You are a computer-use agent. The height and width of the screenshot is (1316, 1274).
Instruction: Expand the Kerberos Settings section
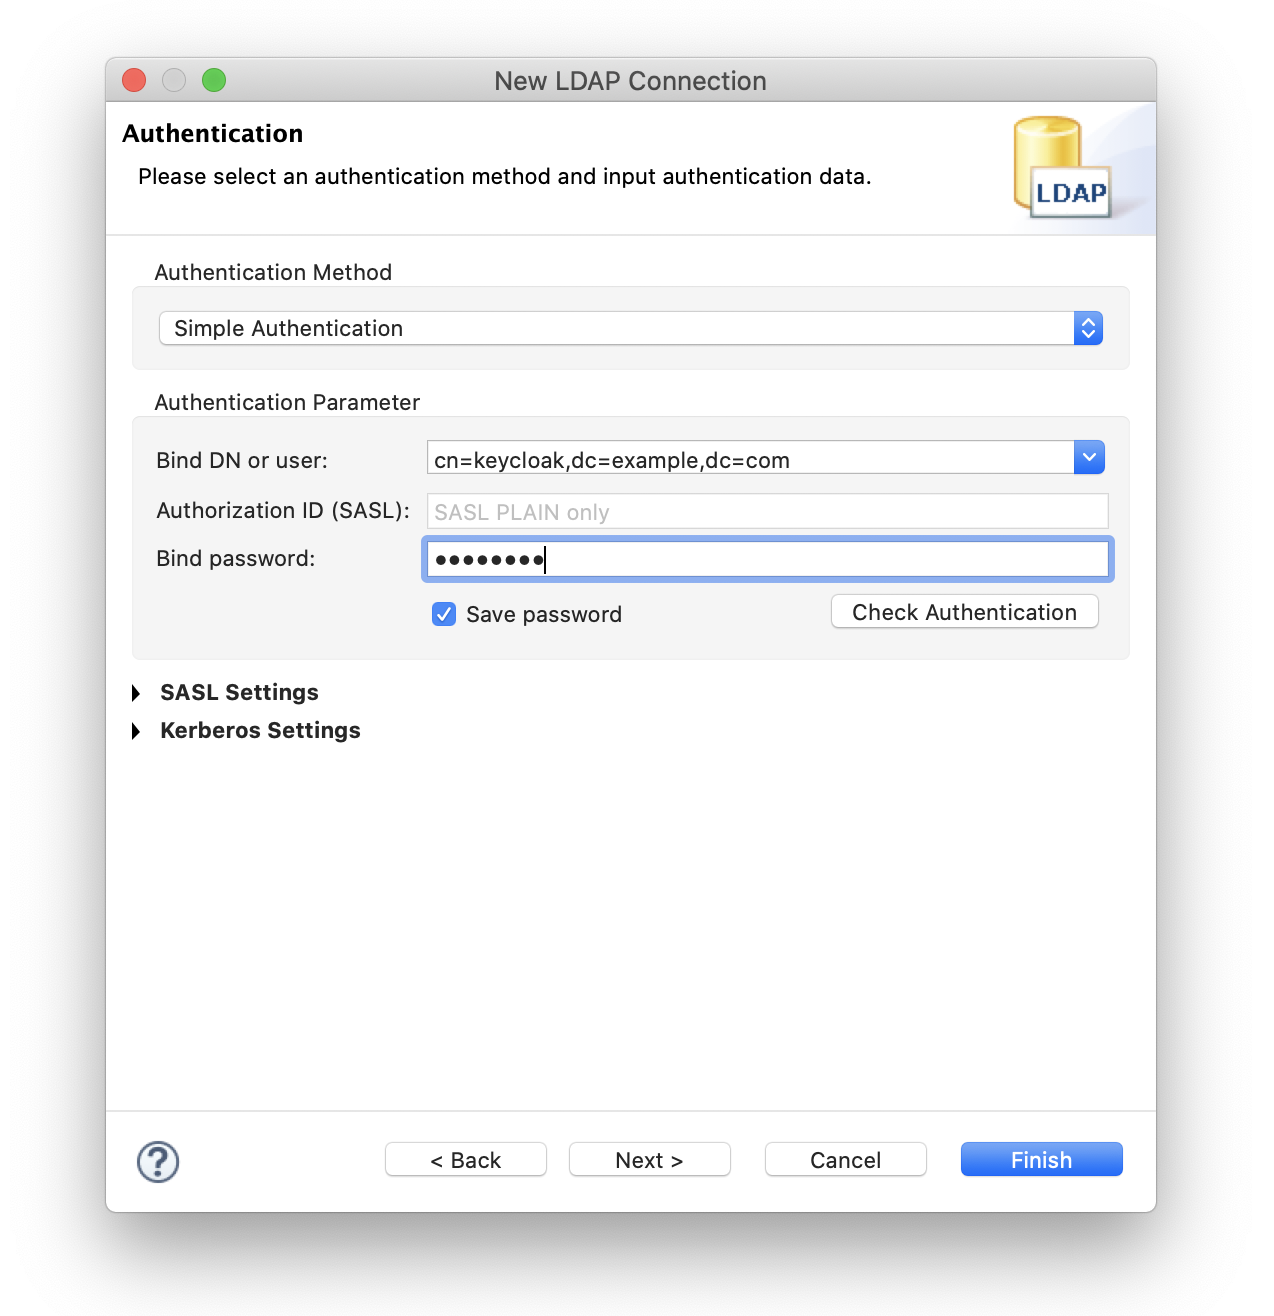[x=136, y=731]
